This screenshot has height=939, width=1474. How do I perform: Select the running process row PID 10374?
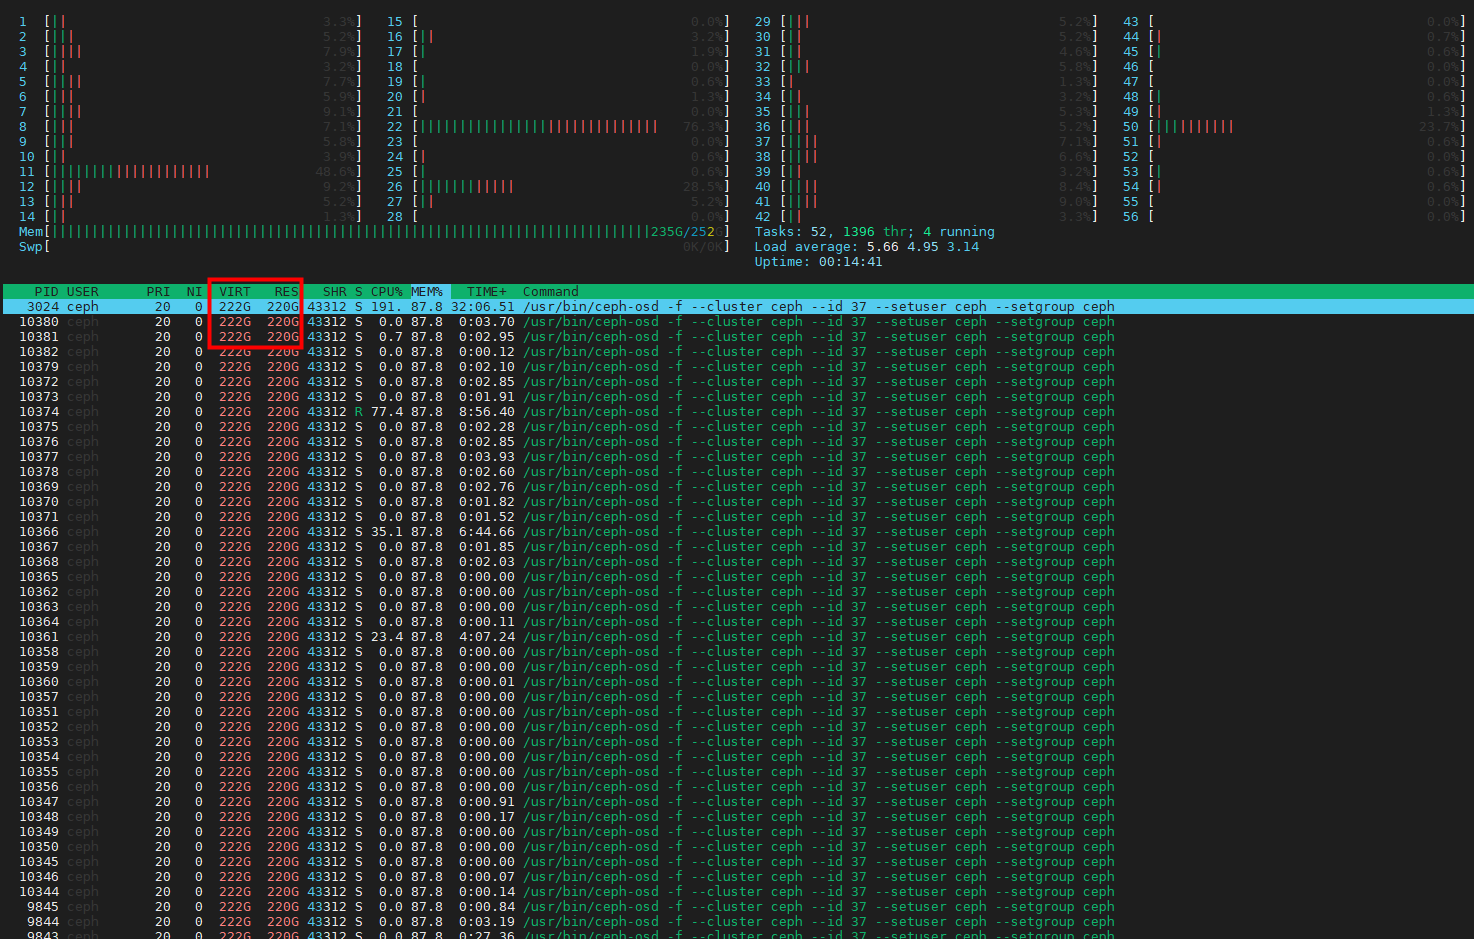click(x=737, y=412)
